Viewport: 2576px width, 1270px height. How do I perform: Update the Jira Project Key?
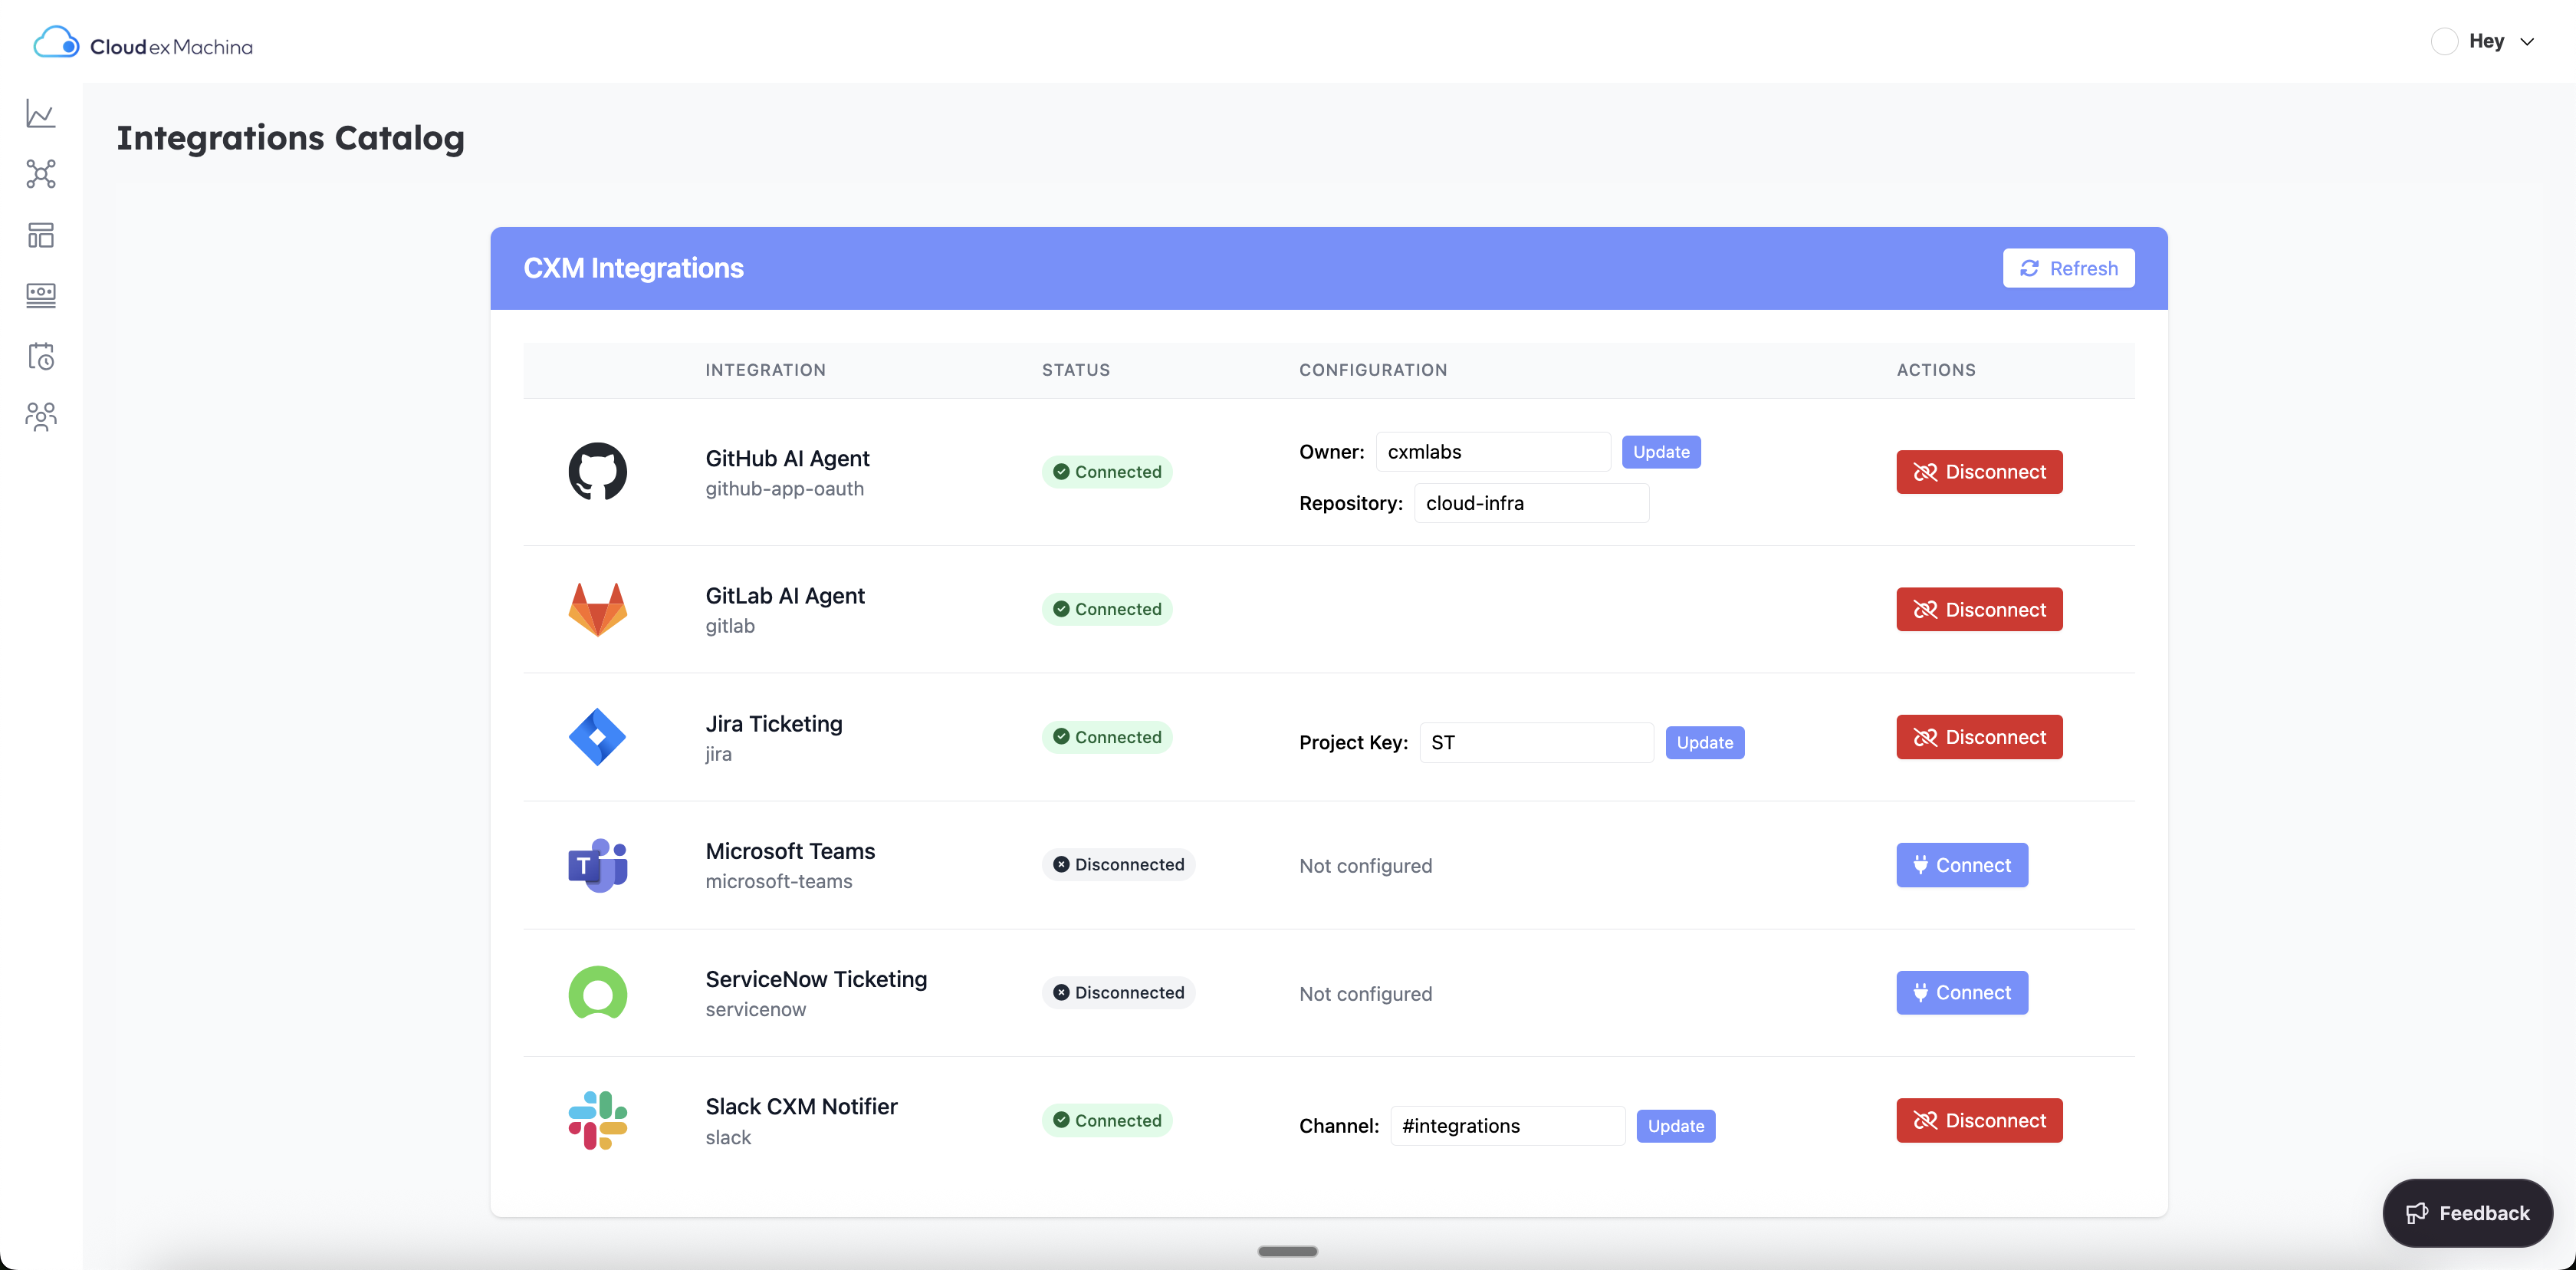click(1704, 742)
